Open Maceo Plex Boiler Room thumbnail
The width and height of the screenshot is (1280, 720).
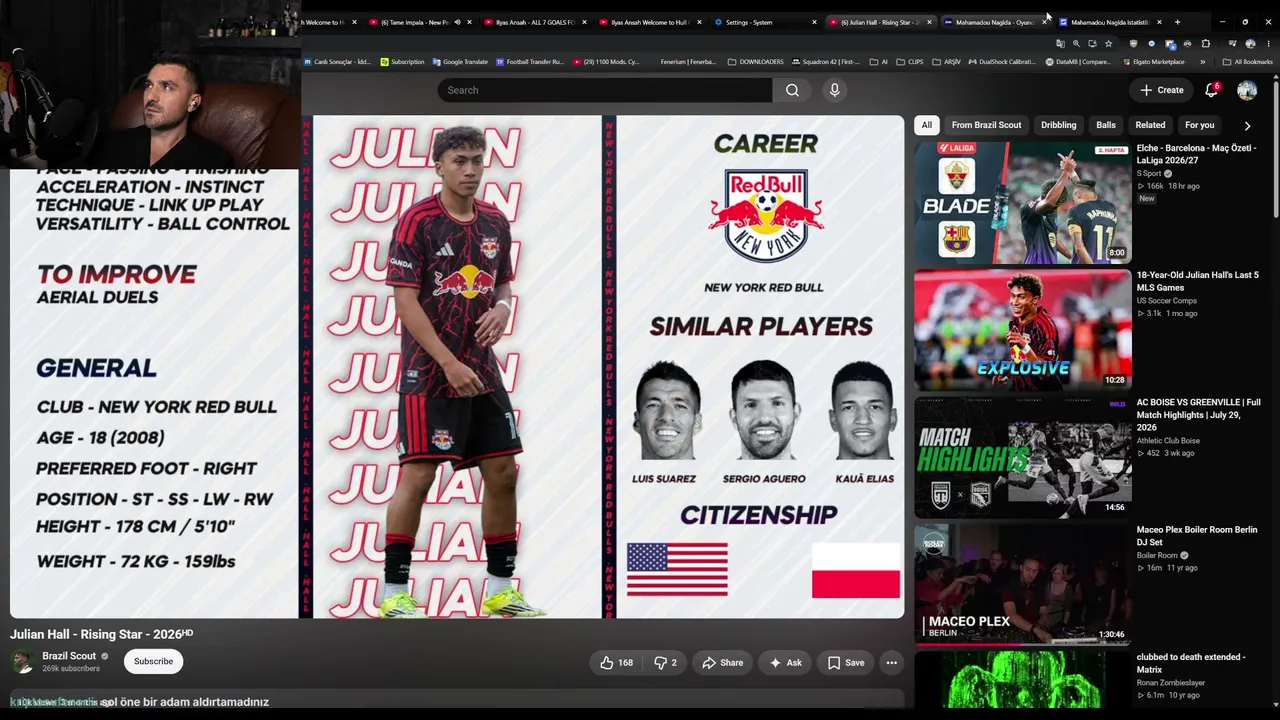pyautogui.click(x=1023, y=584)
